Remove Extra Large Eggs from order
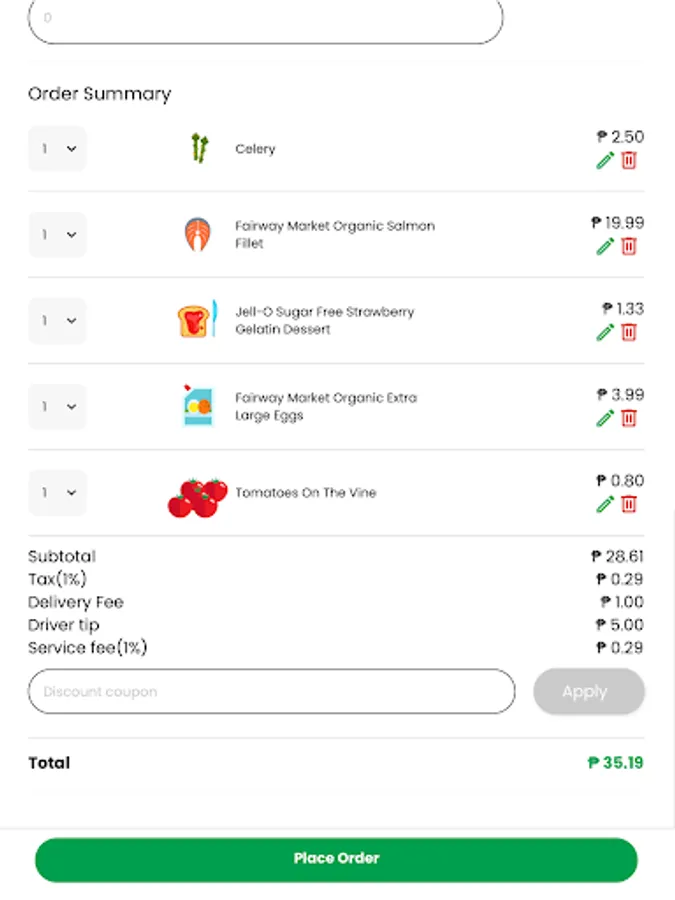 coord(629,419)
